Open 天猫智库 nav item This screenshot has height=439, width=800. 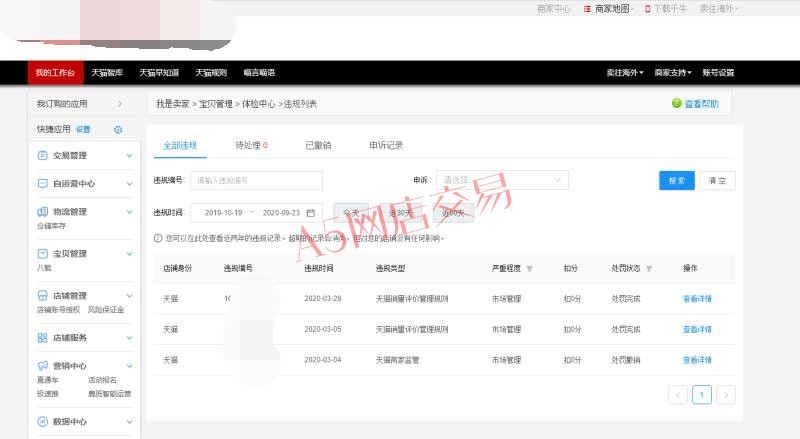coord(107,72)
